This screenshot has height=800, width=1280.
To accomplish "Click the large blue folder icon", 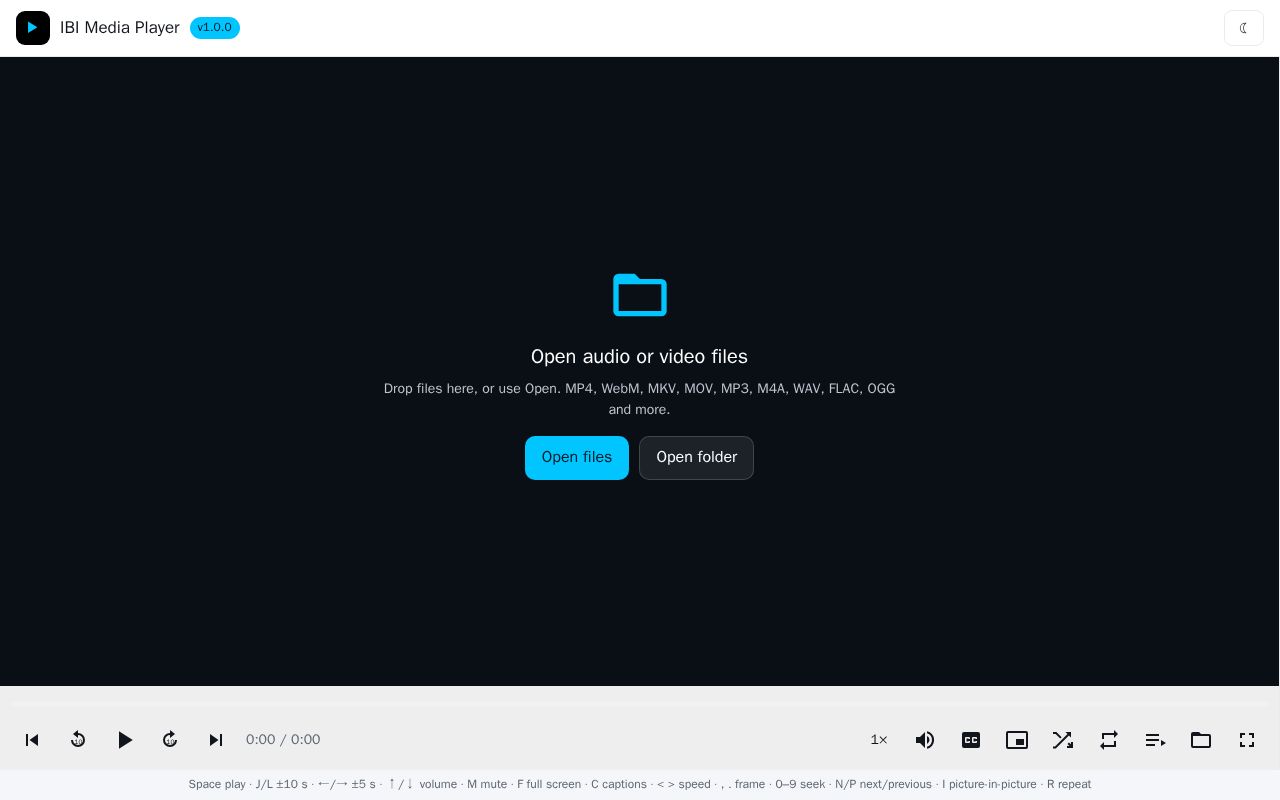I will [x=640, y=295].
